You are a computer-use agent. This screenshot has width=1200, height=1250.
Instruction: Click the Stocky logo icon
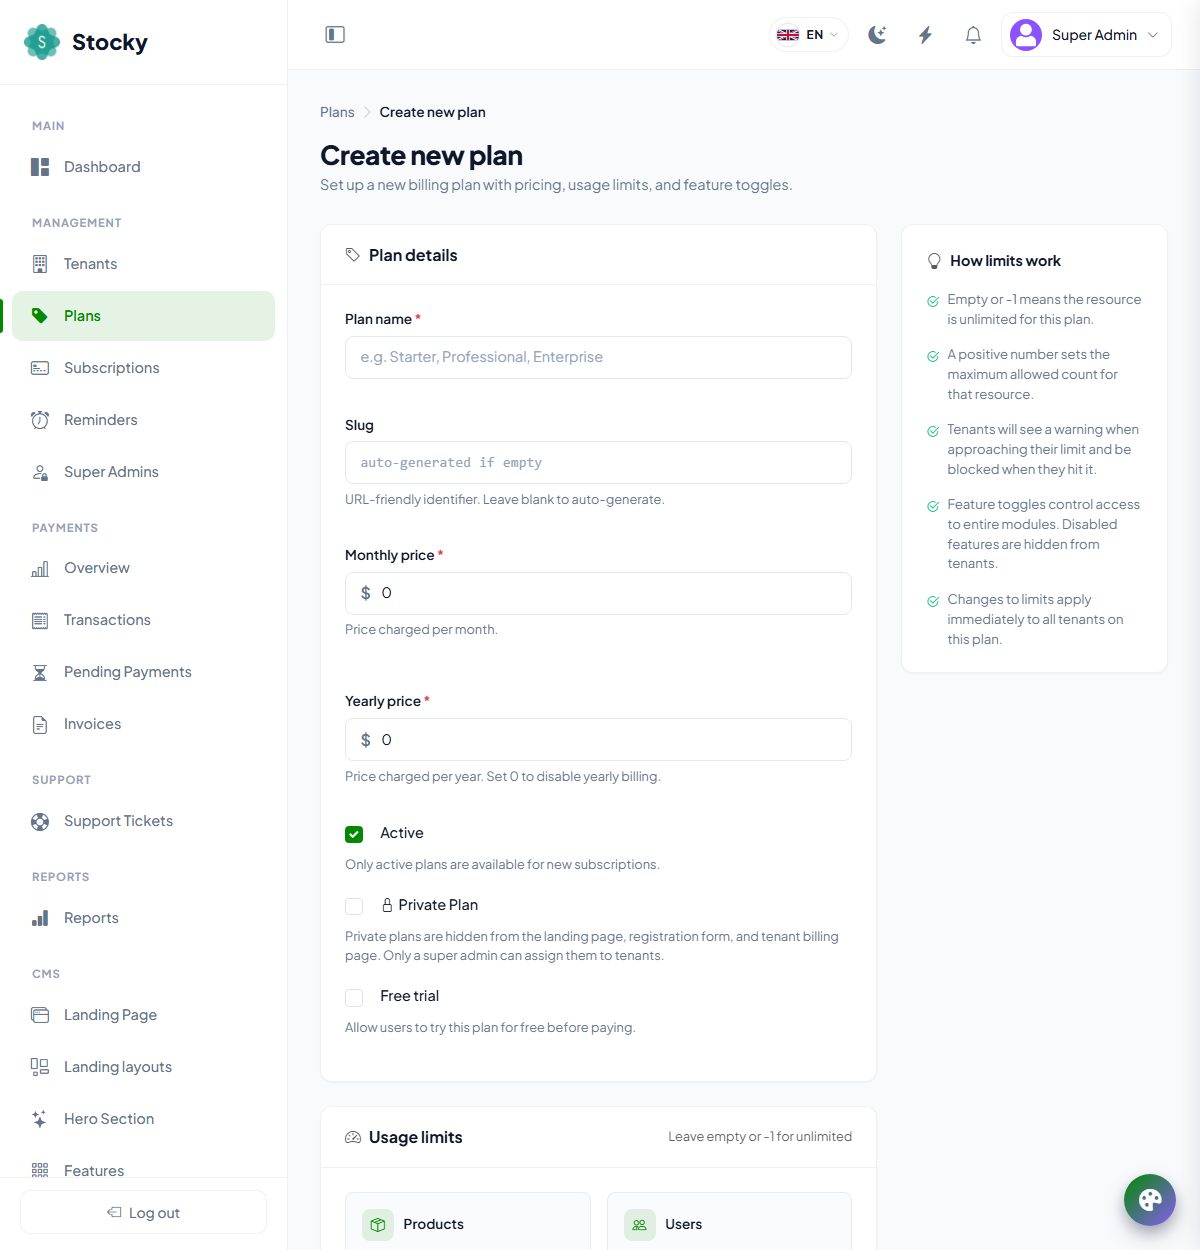[x=42, y=42]
